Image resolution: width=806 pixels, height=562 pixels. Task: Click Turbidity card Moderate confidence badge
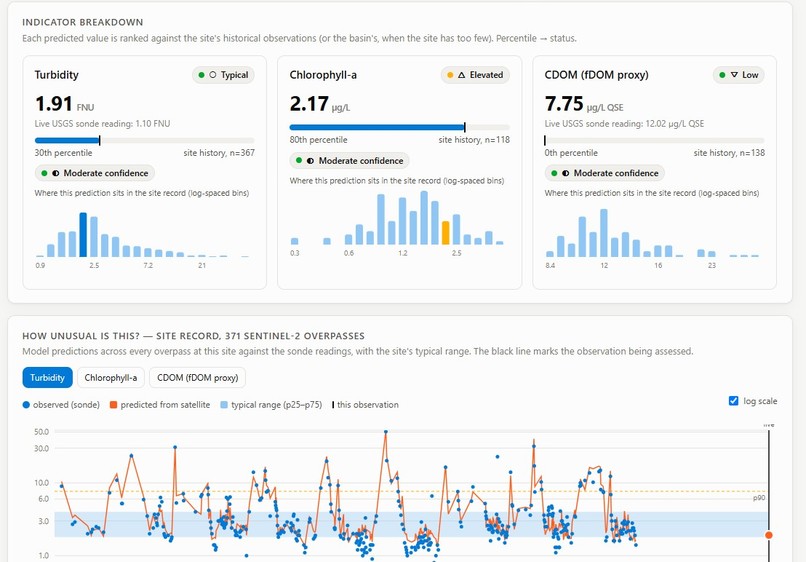[95, 173]
